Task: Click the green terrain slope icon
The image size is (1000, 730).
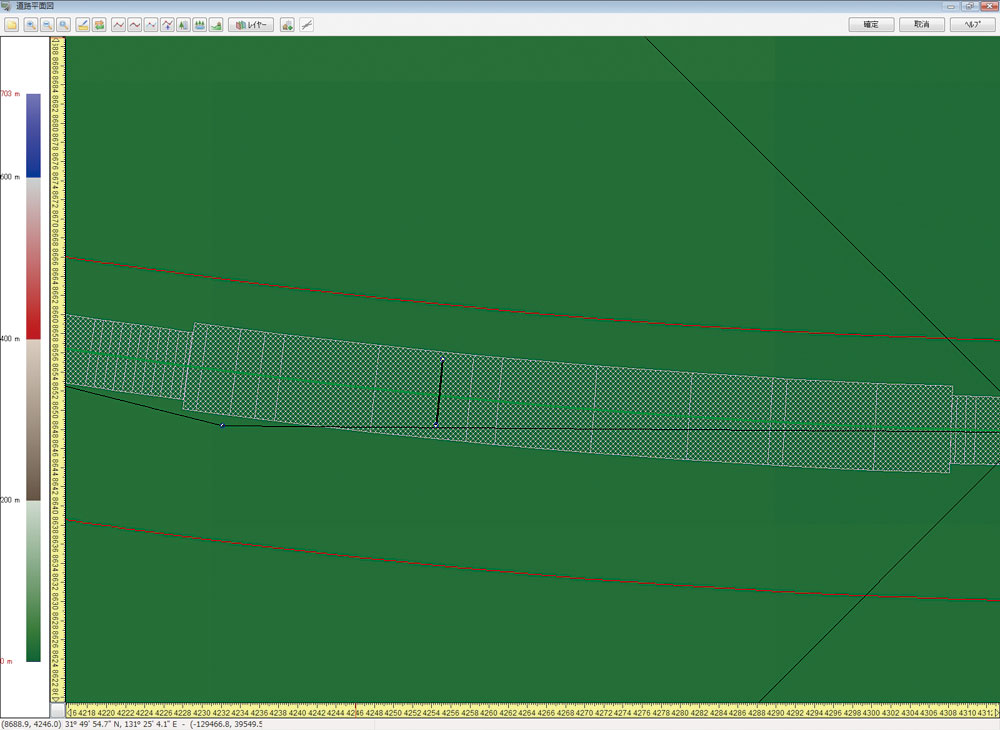Action: [x=216, y=25]
